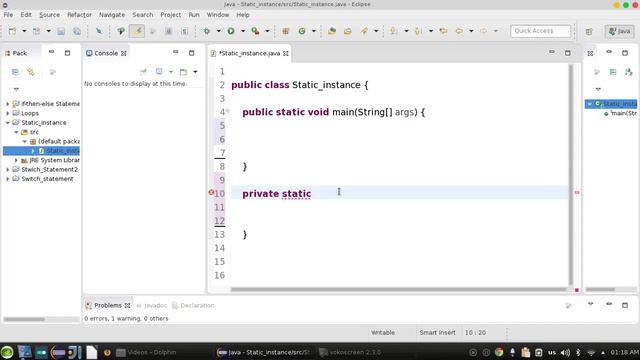Toggle Block Selection Mode button
640x360 pixels.
[169, 31]
